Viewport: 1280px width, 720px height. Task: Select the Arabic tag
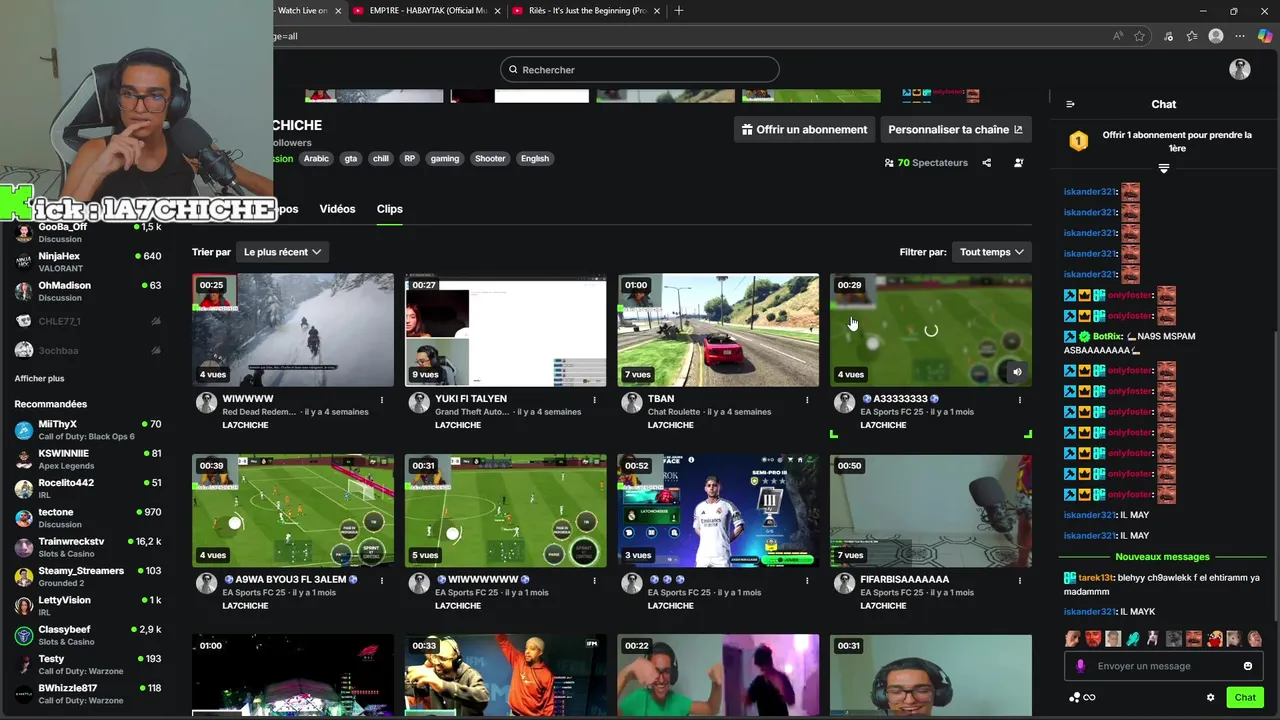[316, 159]
